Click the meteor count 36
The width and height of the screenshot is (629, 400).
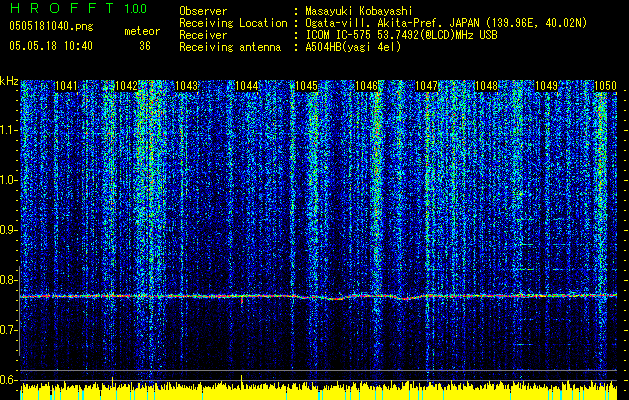tap(145, 46)
